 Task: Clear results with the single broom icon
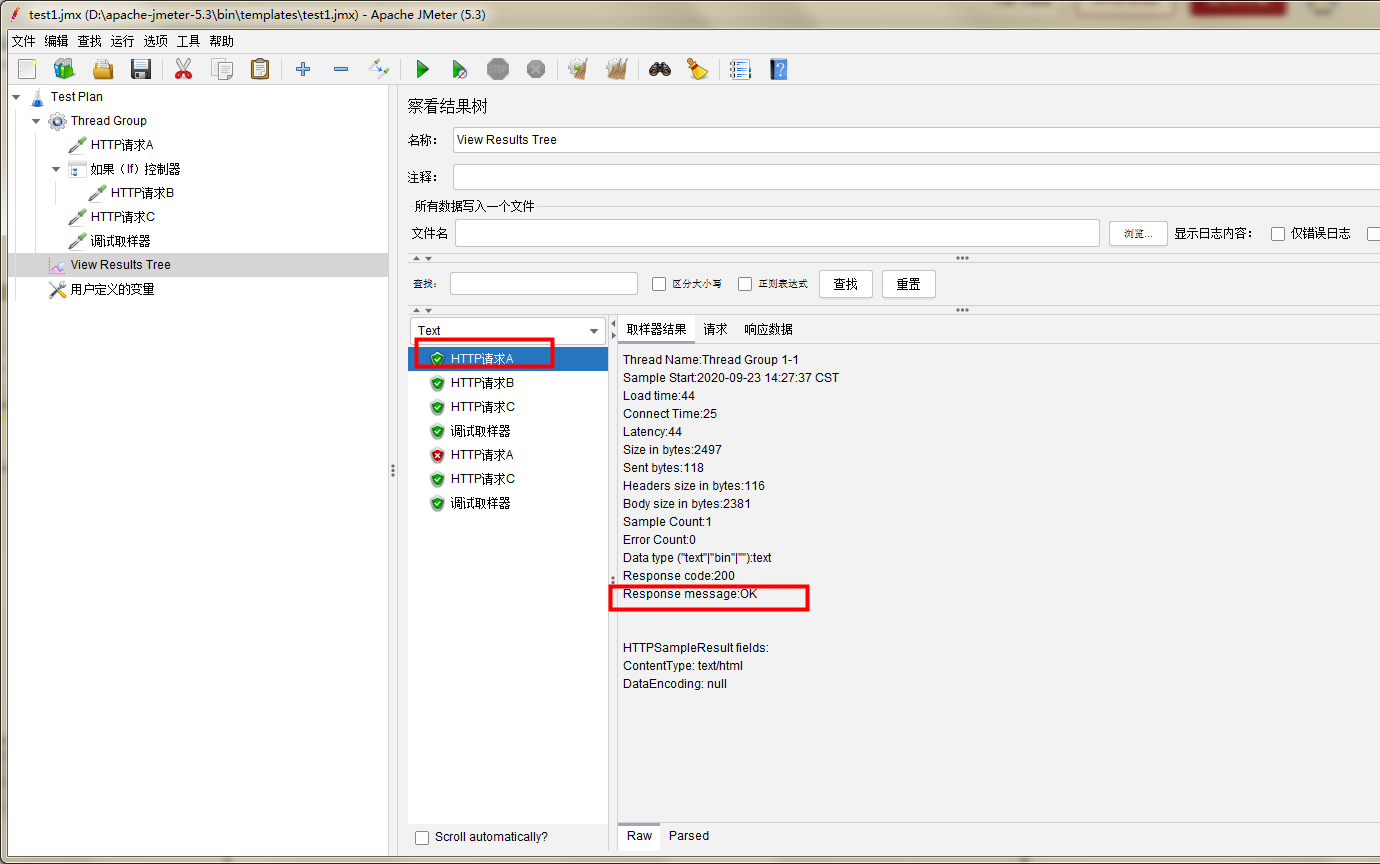pyautogui.click(x=577, y=69)
